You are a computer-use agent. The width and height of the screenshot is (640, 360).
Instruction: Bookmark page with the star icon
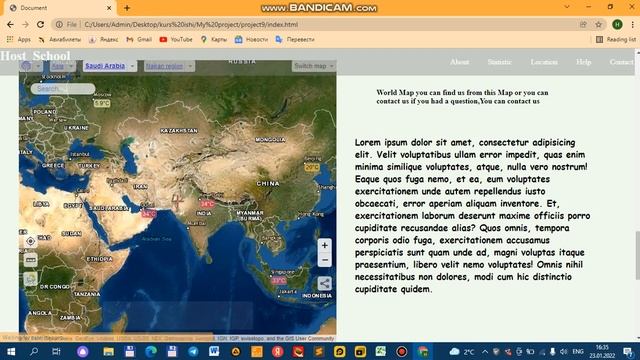coord(598,24)
